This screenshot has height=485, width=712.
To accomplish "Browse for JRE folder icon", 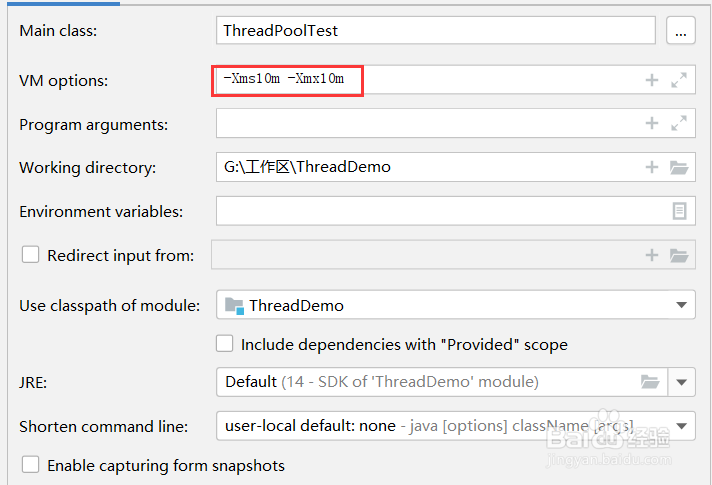I will (x=650, y=381).
